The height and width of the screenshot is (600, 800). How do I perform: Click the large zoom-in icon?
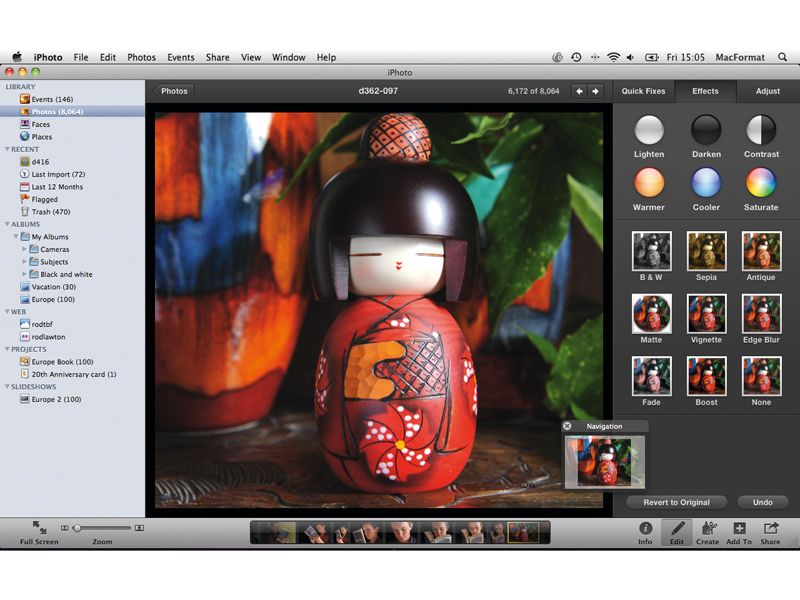click(x=139, y=528)
